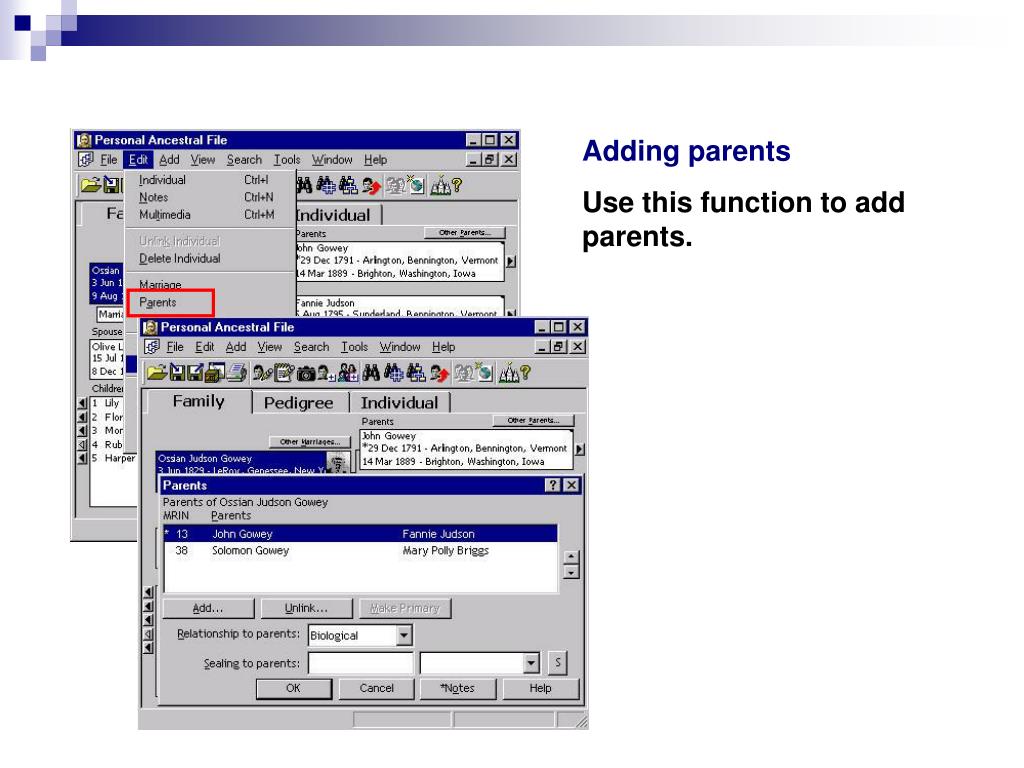Click the Open File folder toolbar icon in front window
Screen dimensions: 1024x768
tap(157, 373)
